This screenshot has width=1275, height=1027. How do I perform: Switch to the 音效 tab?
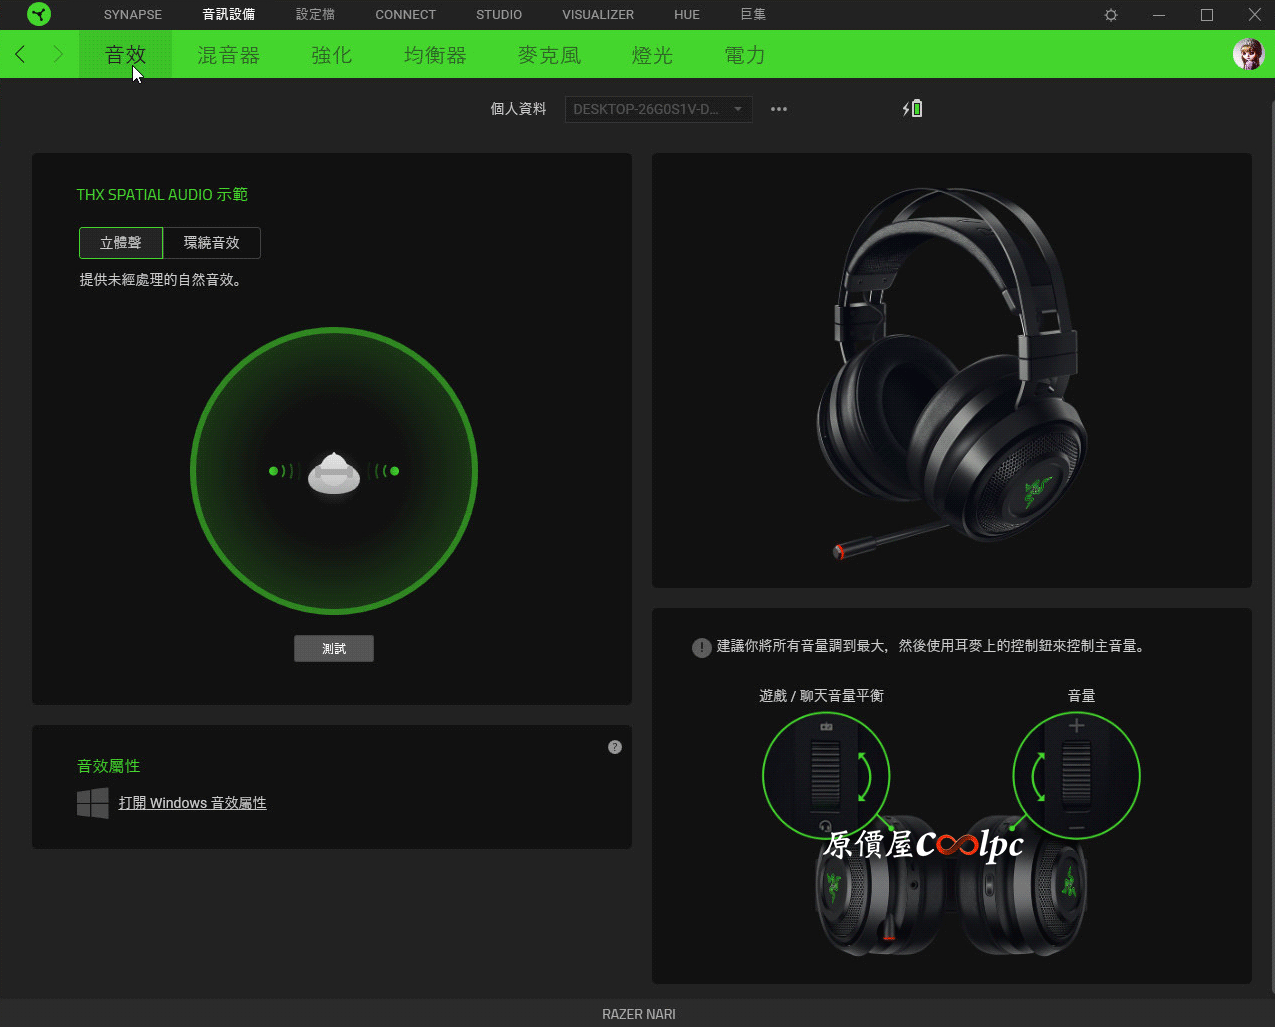(x=126, y=55)
